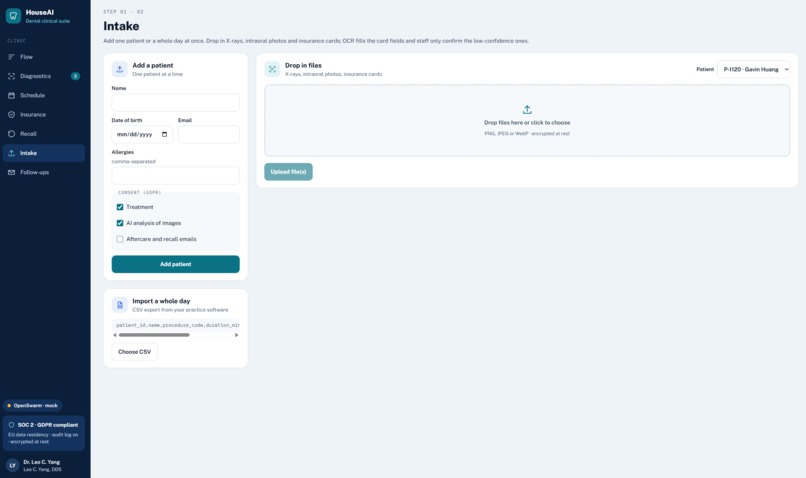Go to the Schedule page

[44, 96]
